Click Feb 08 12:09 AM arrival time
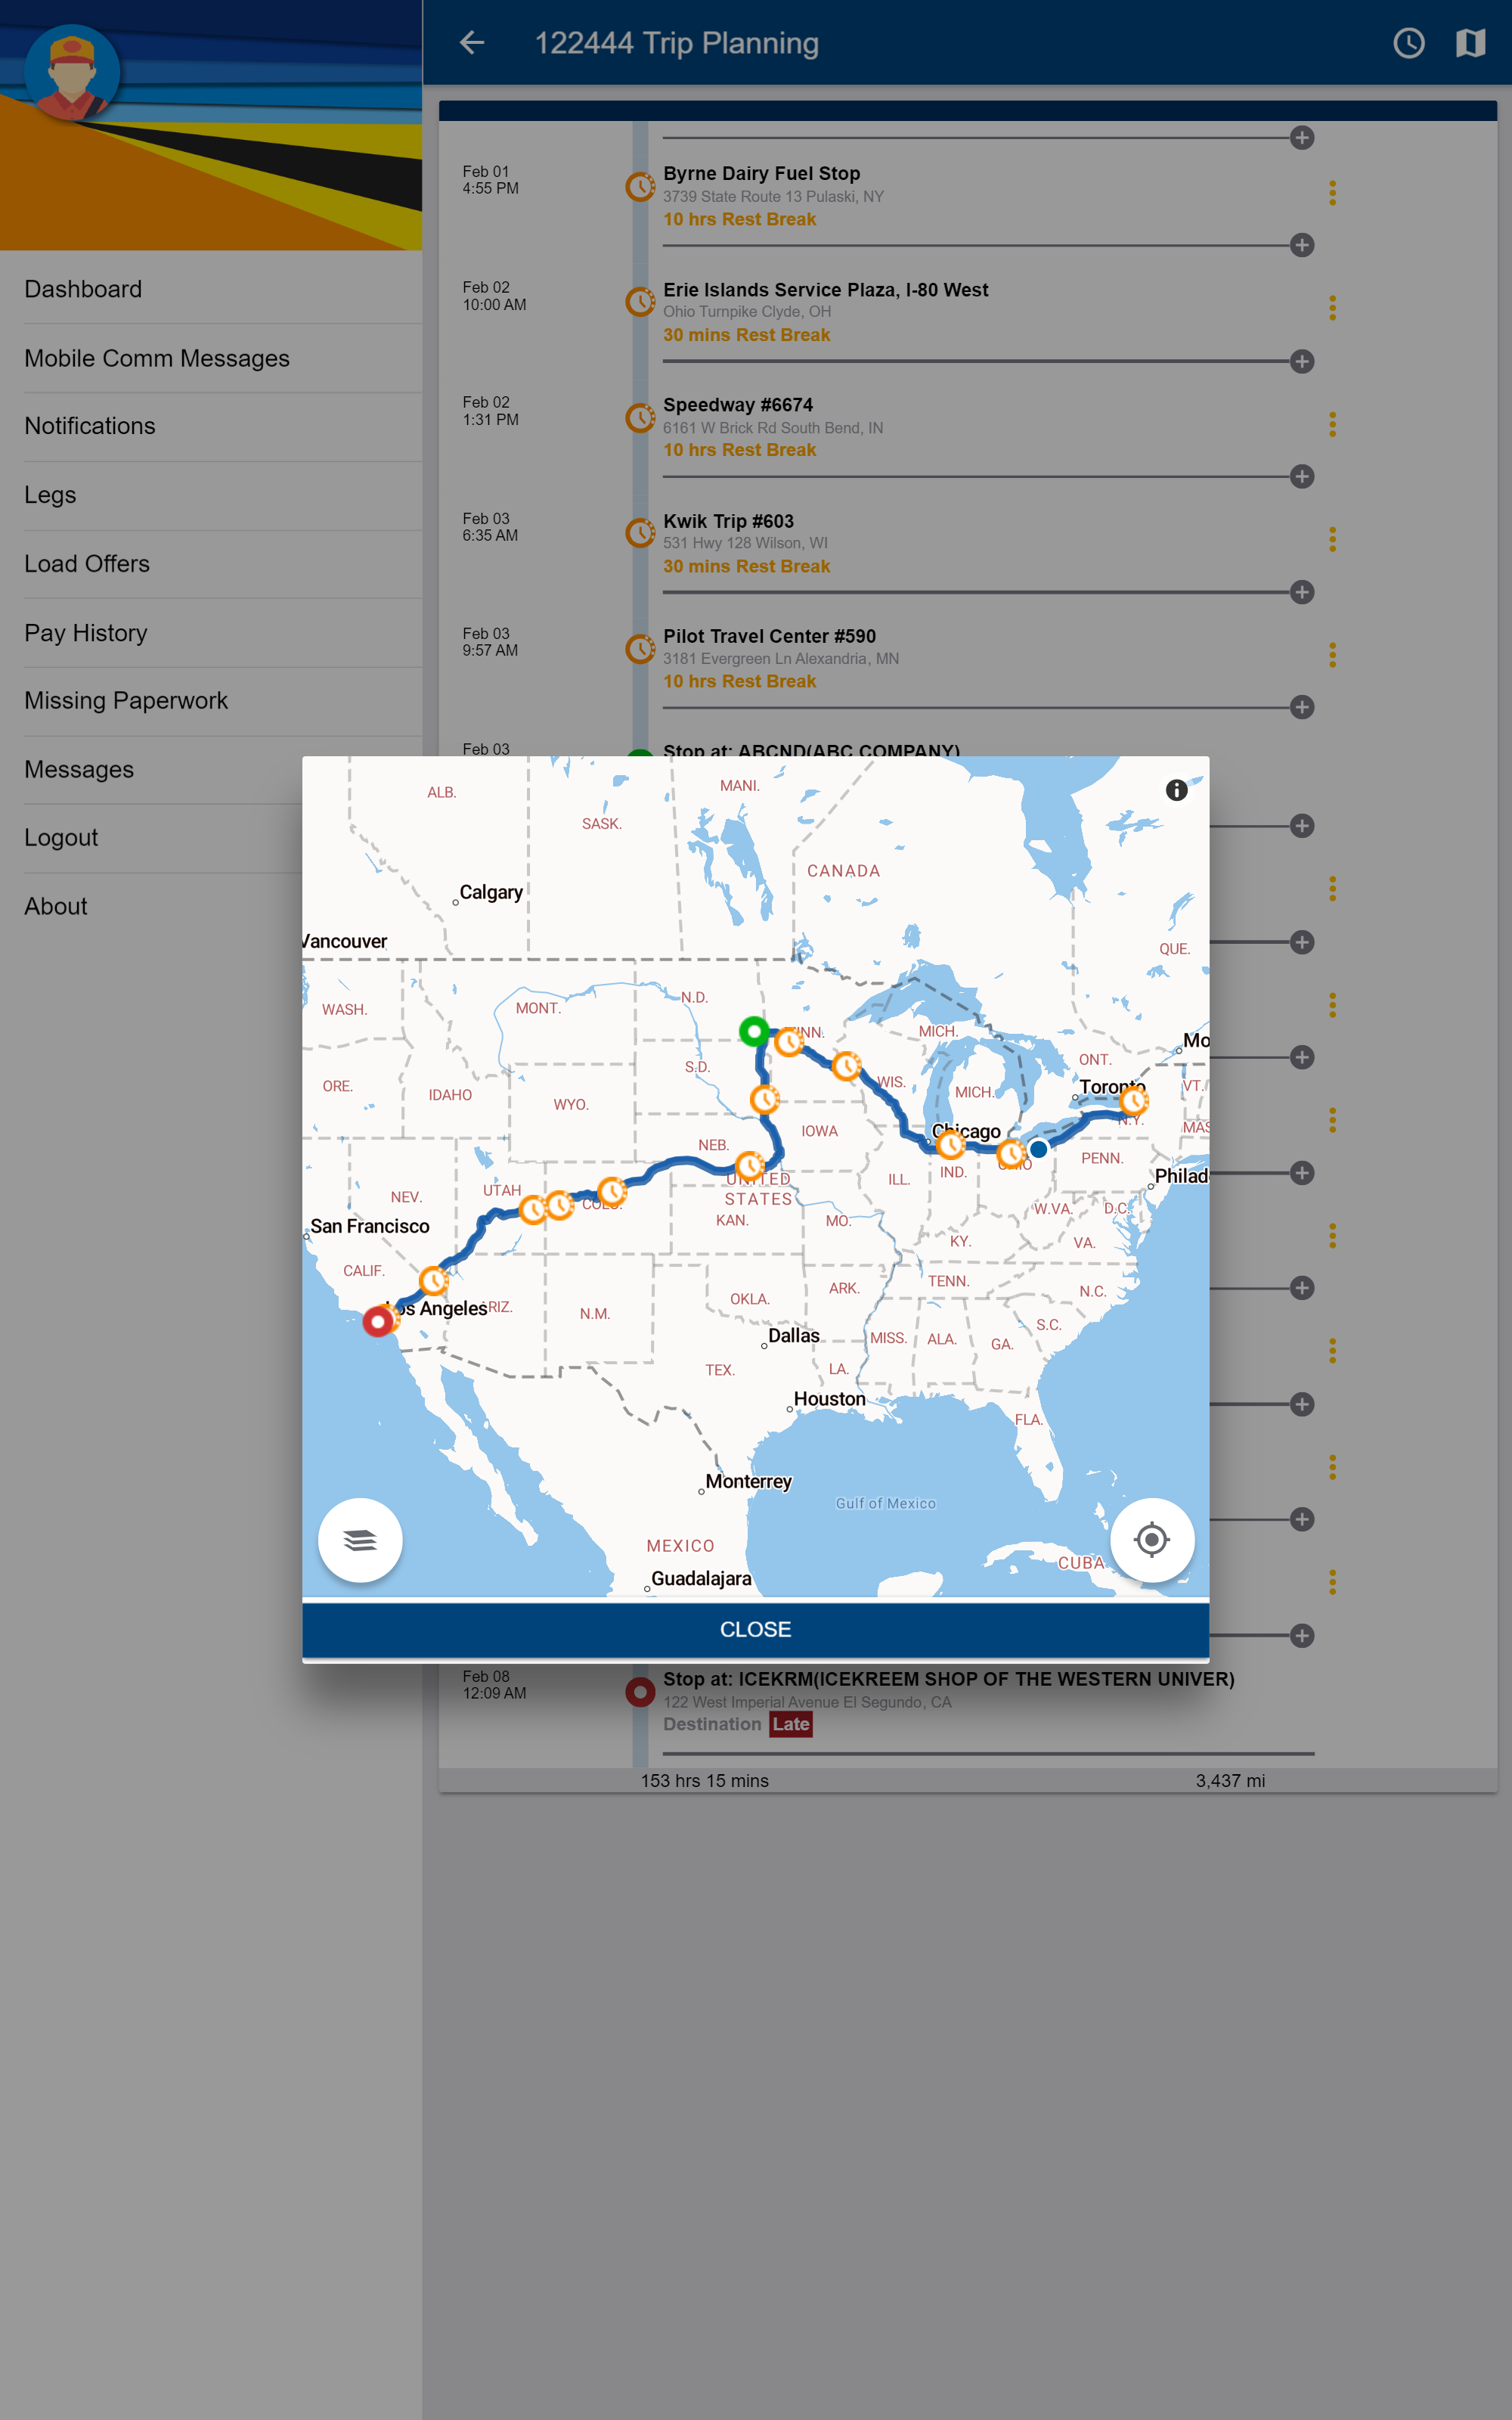Screen dimensions: 1512x2420 click(494, 1685)
